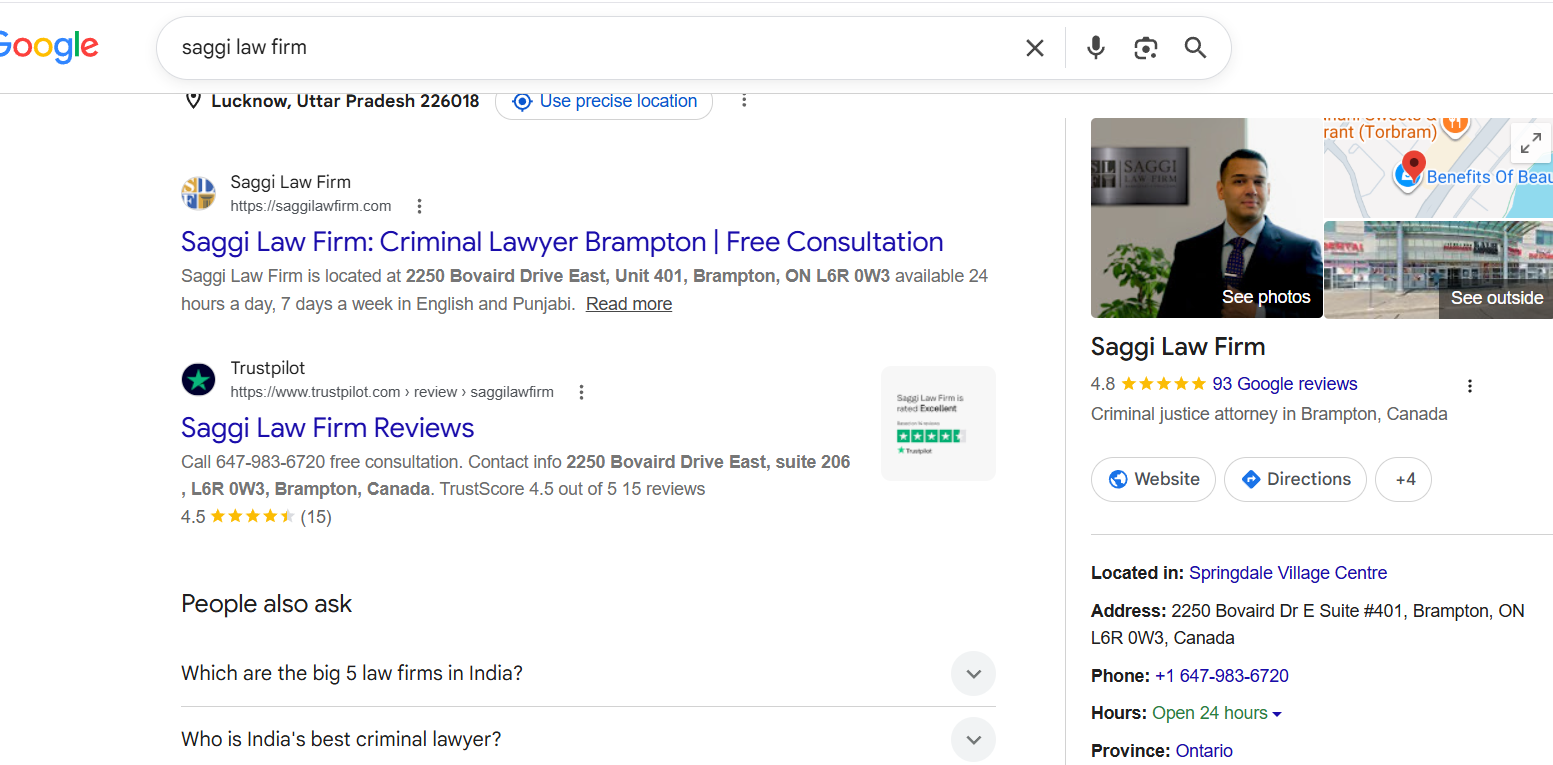Screen dimensions: 1553x765
Task: Call the phone number +1 647-983-6720
Action: [x=1222, y=676]
